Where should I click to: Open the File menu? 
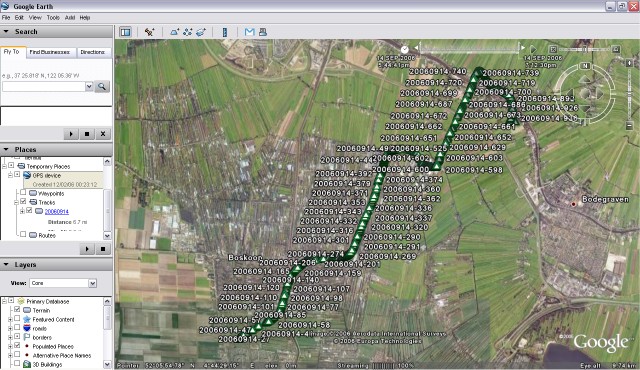(x=6, y=18)
